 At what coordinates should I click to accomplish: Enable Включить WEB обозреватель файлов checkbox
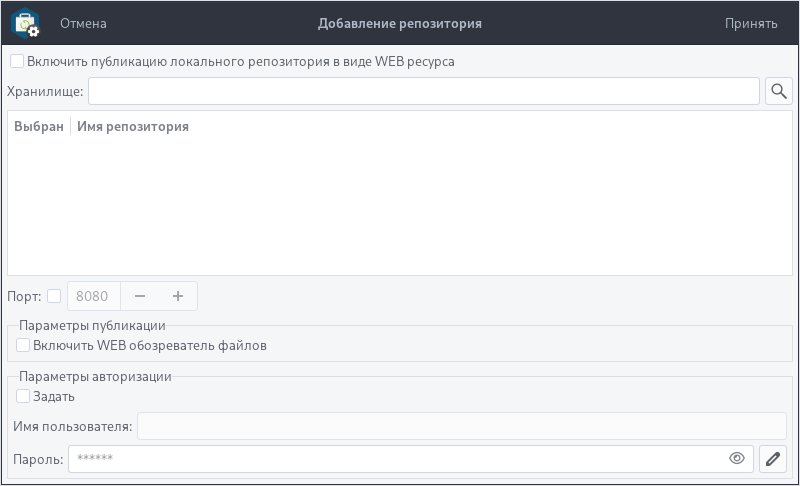click(23, 345)
